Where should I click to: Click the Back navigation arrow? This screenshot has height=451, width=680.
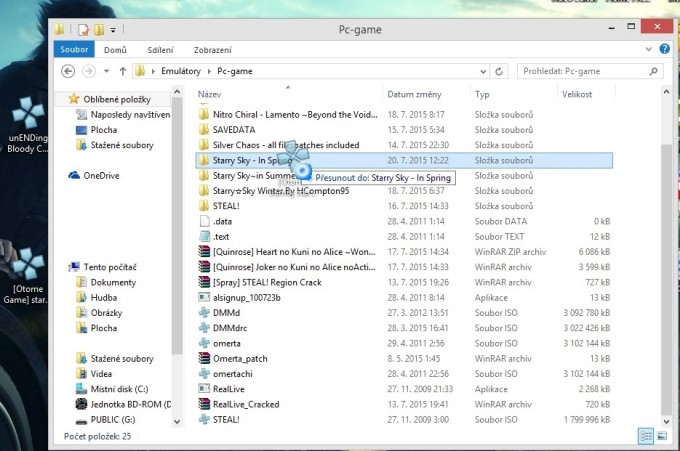point(68,71)
